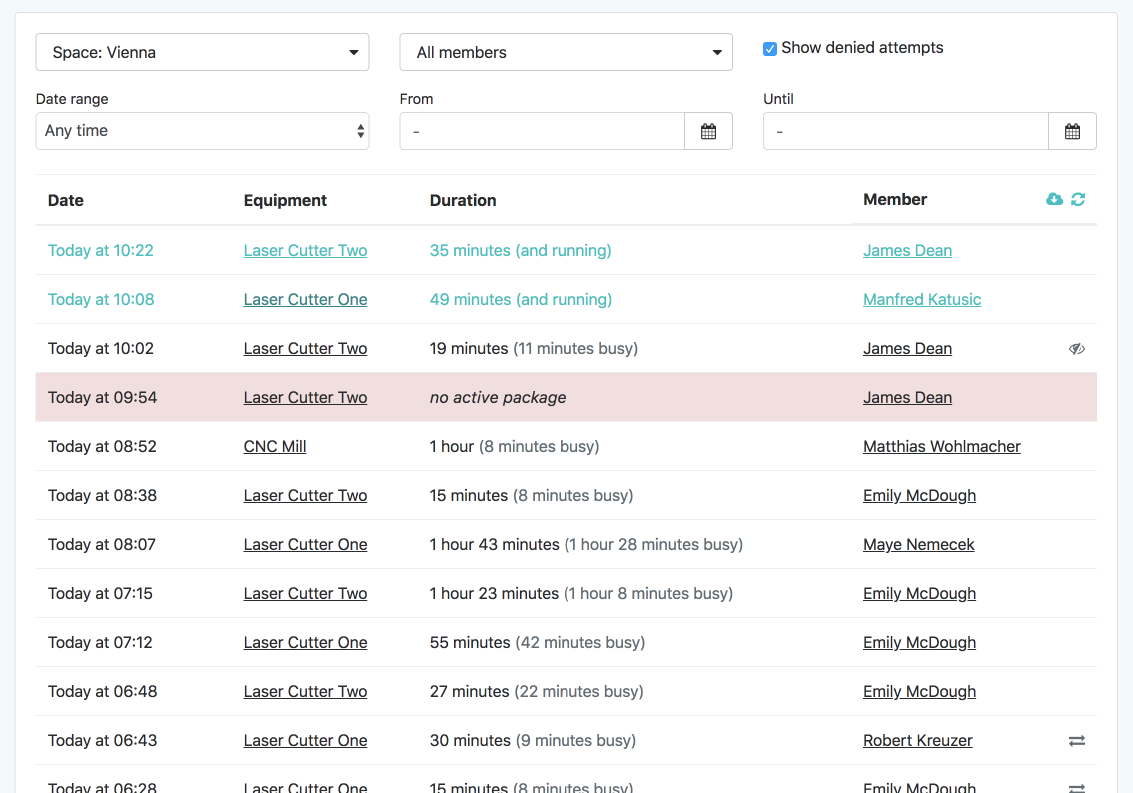The height and width of the screenshot is (793, 1133).
Task: Open the CNC Mill equipment link
Action: pos(275,447)
